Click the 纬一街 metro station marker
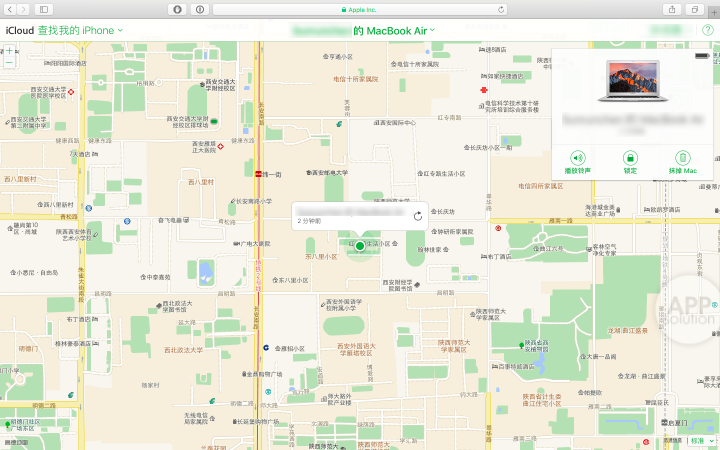The height and width of the screenshot is (450, 720). 259,174
